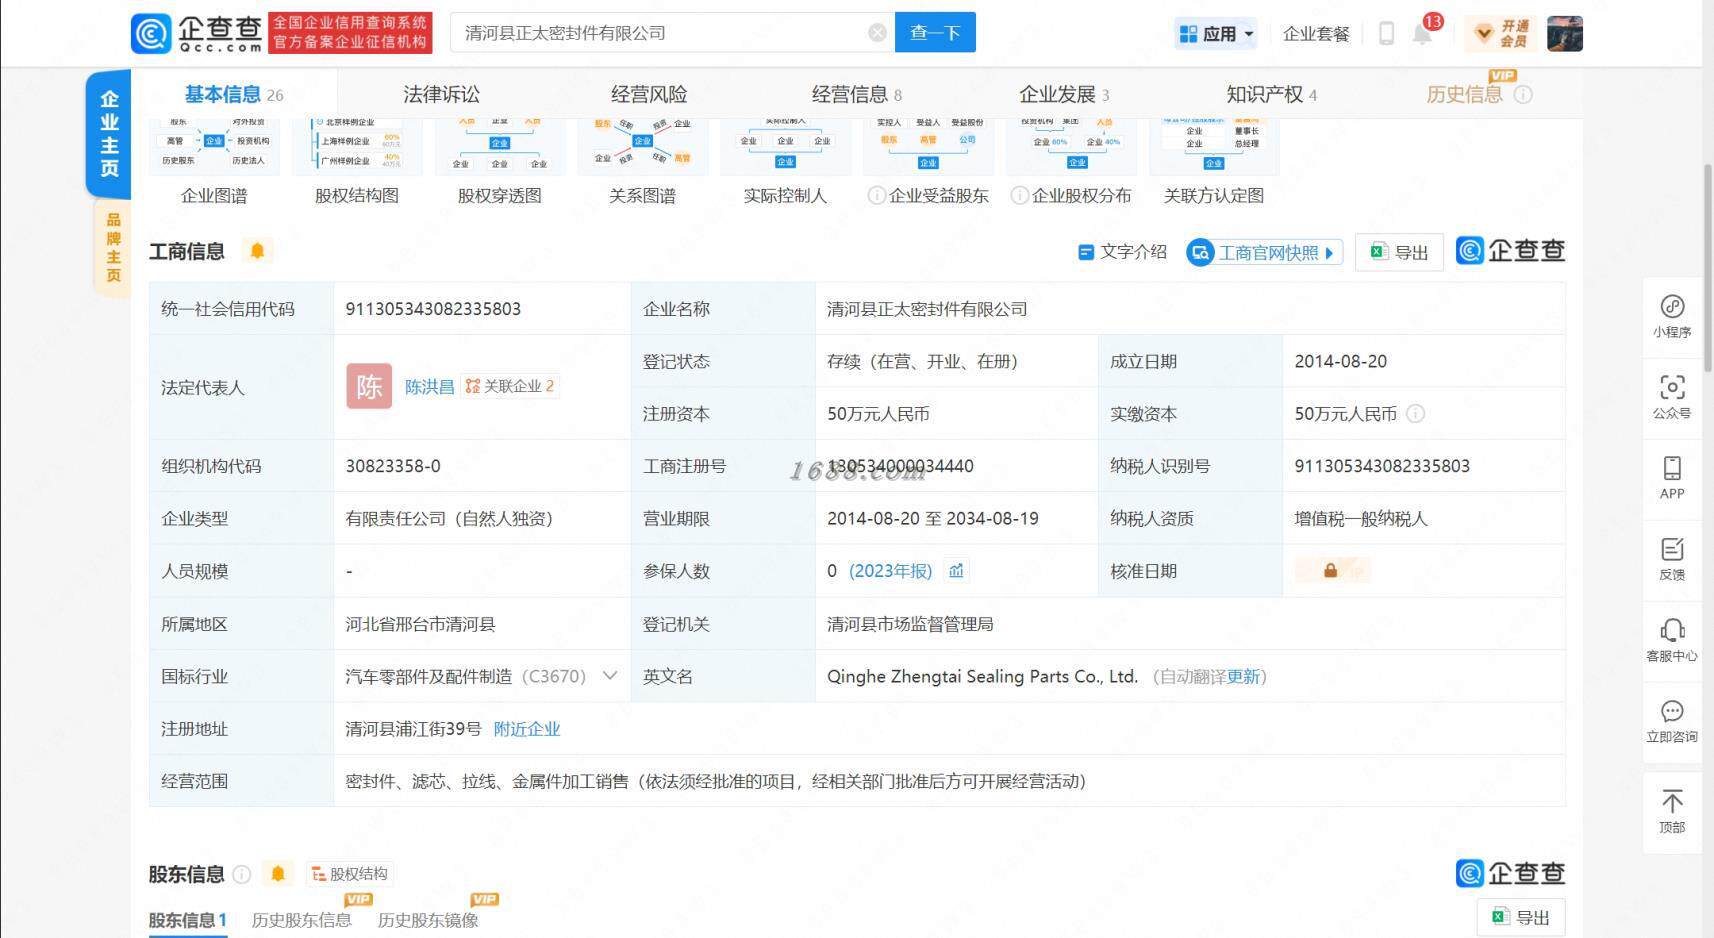Select the 品牌主页 side tab
The image size is (1714, 938).
pos(113,247)
